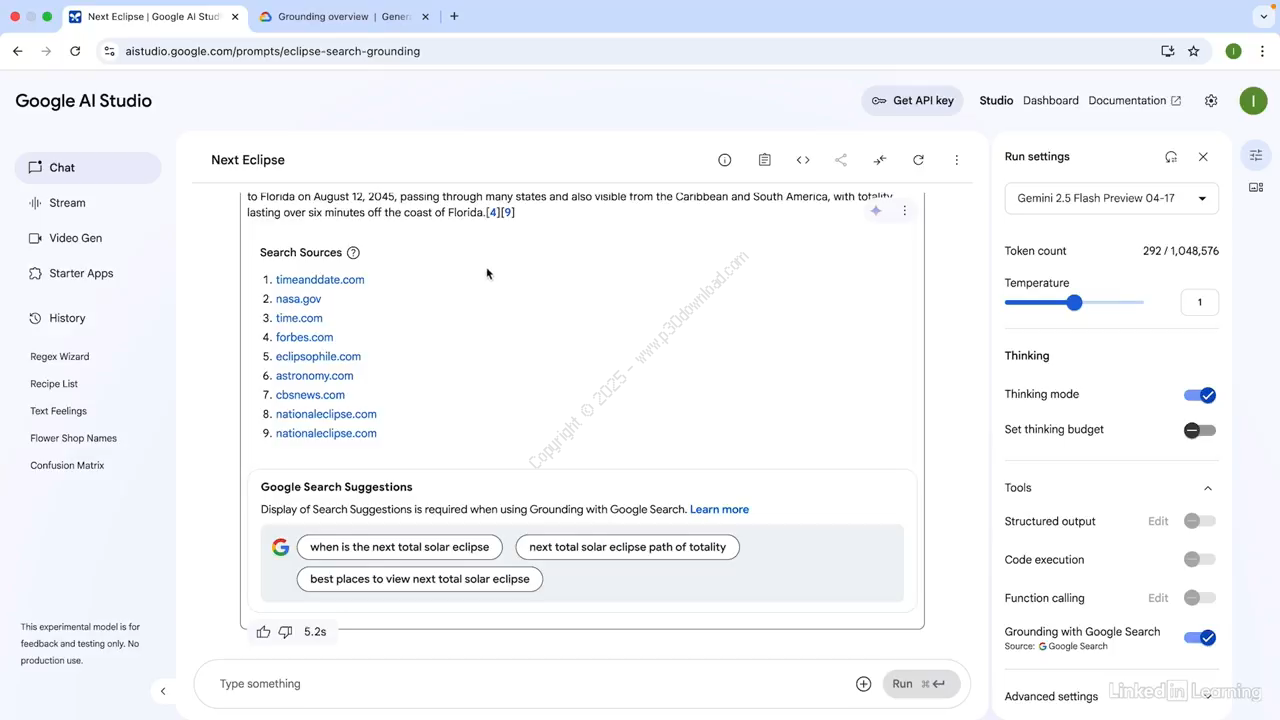Open the Get code icon in toolbar

click(803, 160)
